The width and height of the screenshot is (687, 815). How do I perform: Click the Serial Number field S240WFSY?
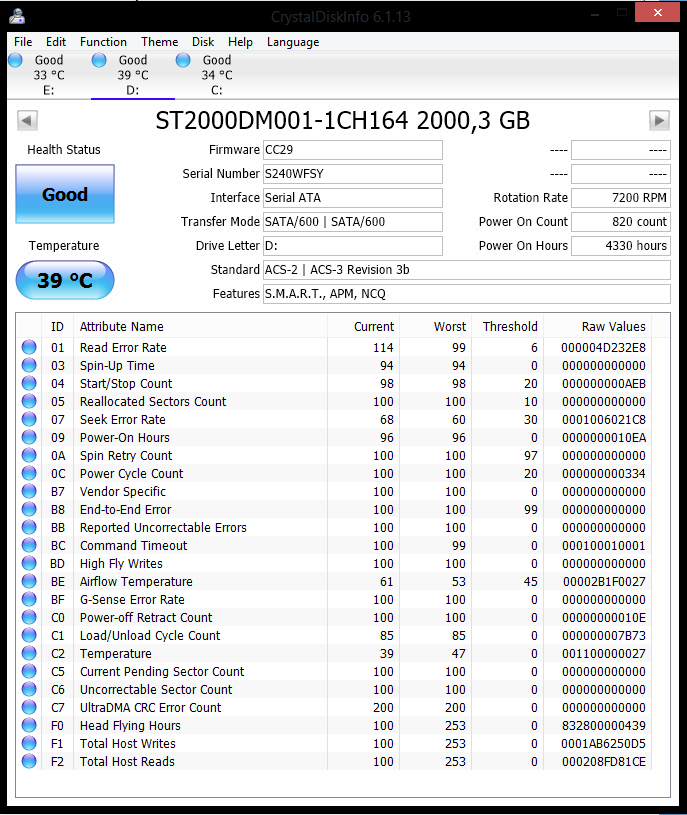click(353, 174)
